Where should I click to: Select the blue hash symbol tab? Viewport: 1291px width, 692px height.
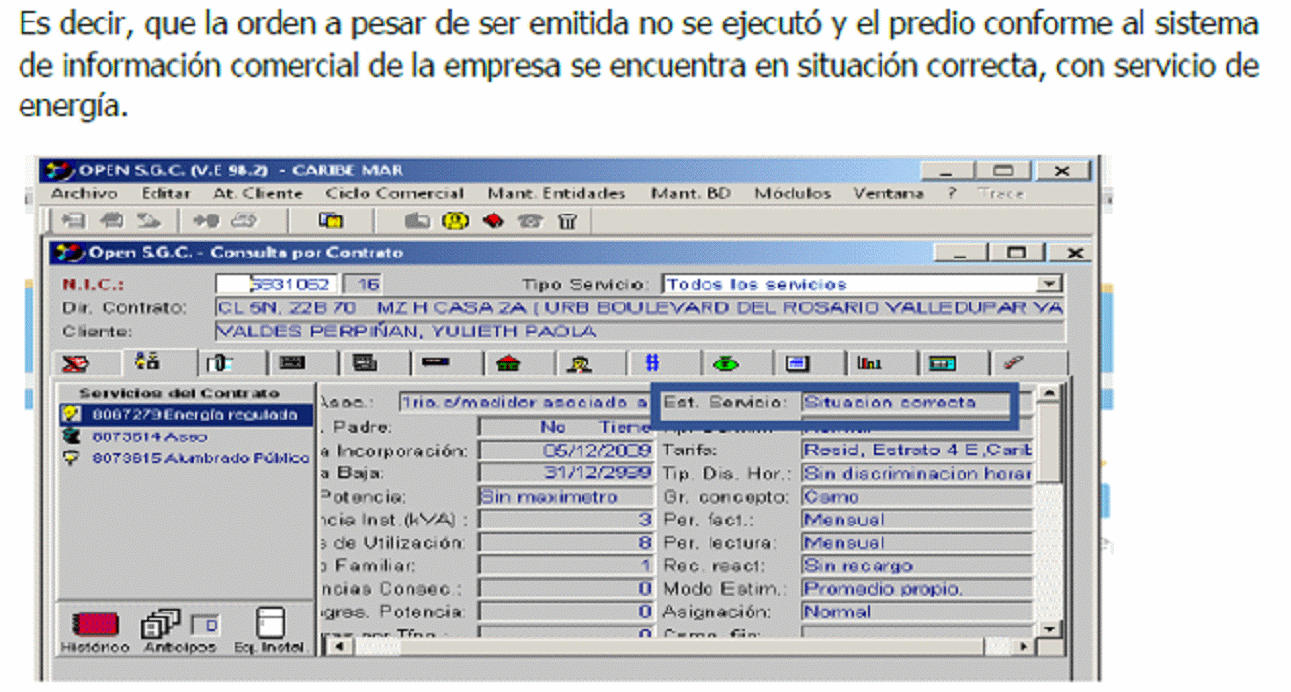652,364
